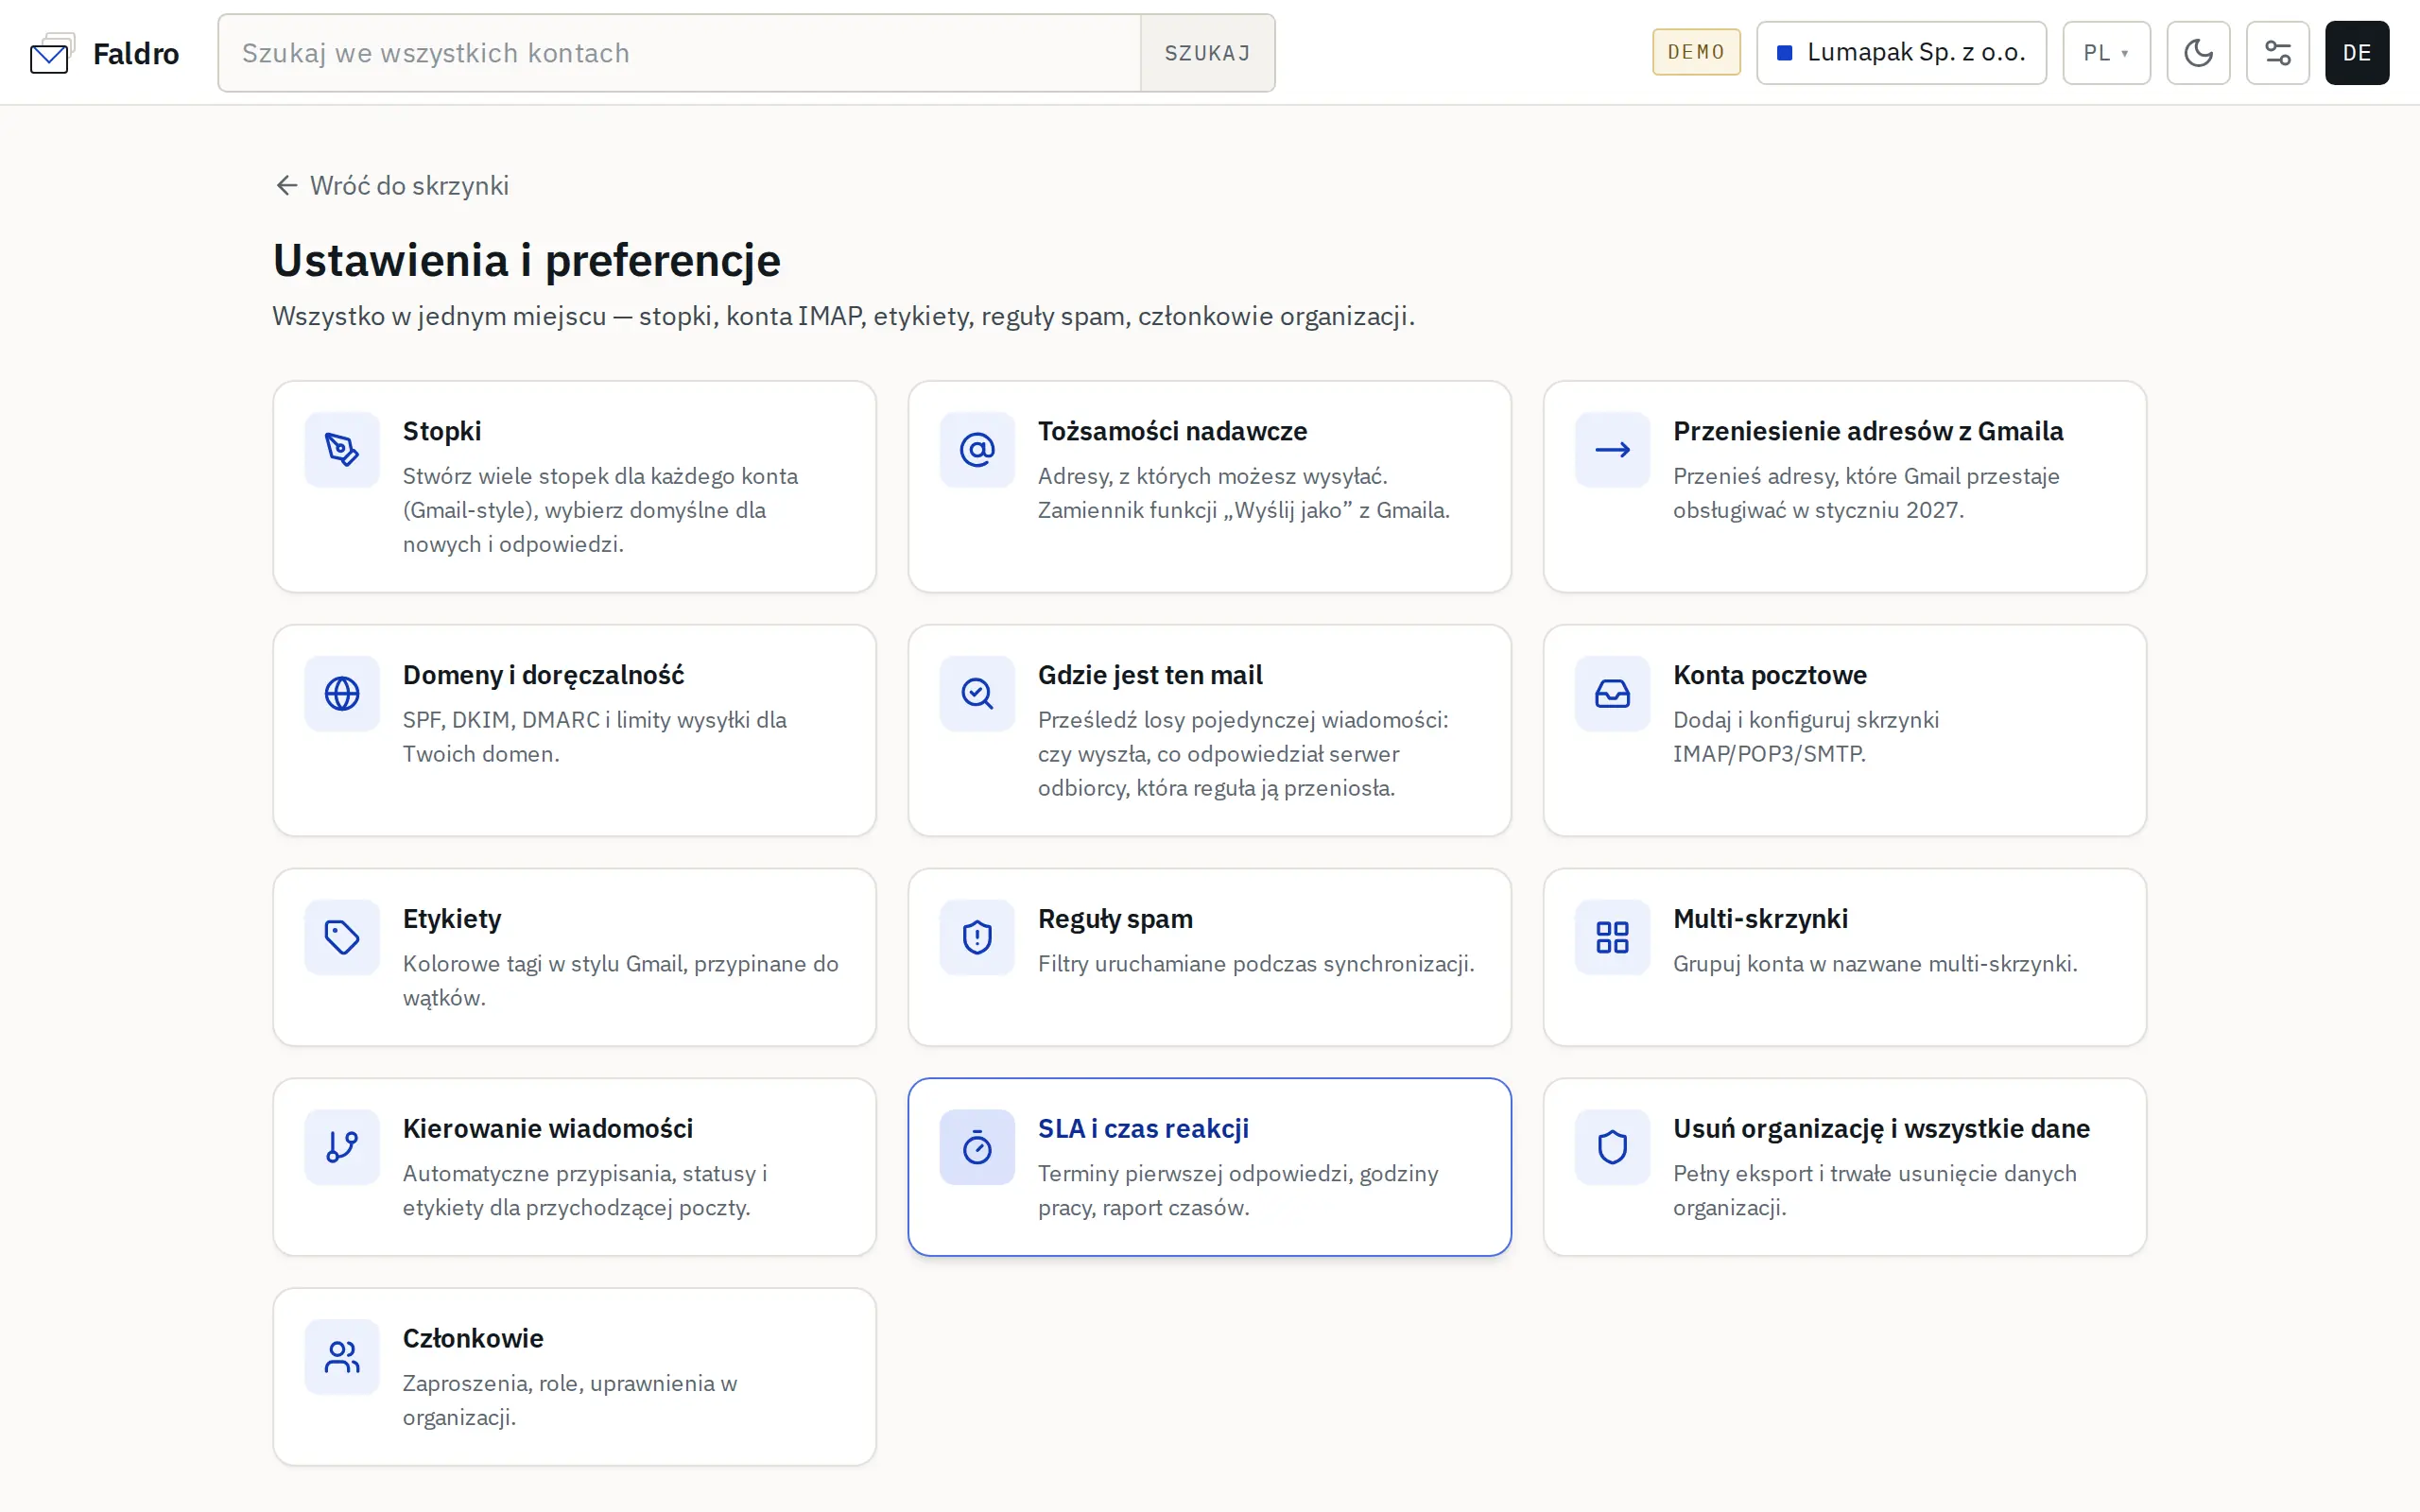Click the Kierowanie wiadomości branch icon
The image size is (2420, 1512).
(342, 1147)
